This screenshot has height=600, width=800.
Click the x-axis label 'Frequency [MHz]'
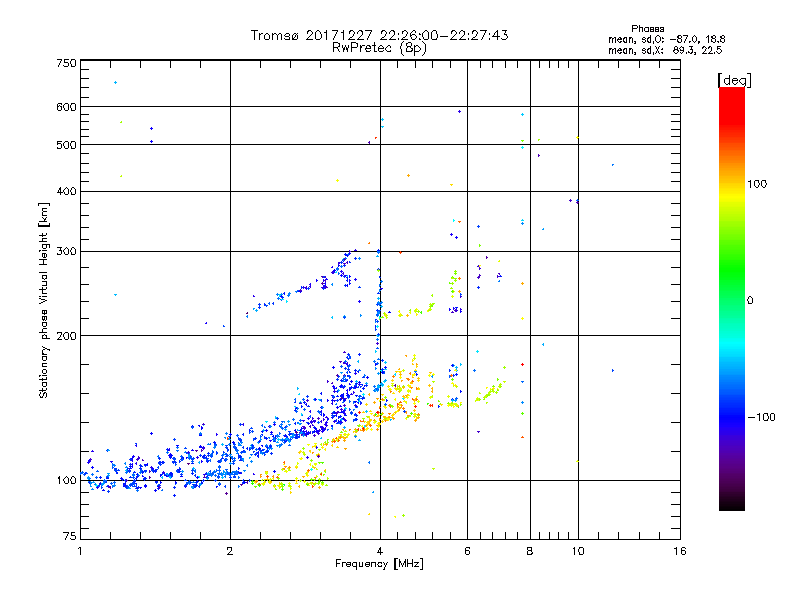[379, 564]
